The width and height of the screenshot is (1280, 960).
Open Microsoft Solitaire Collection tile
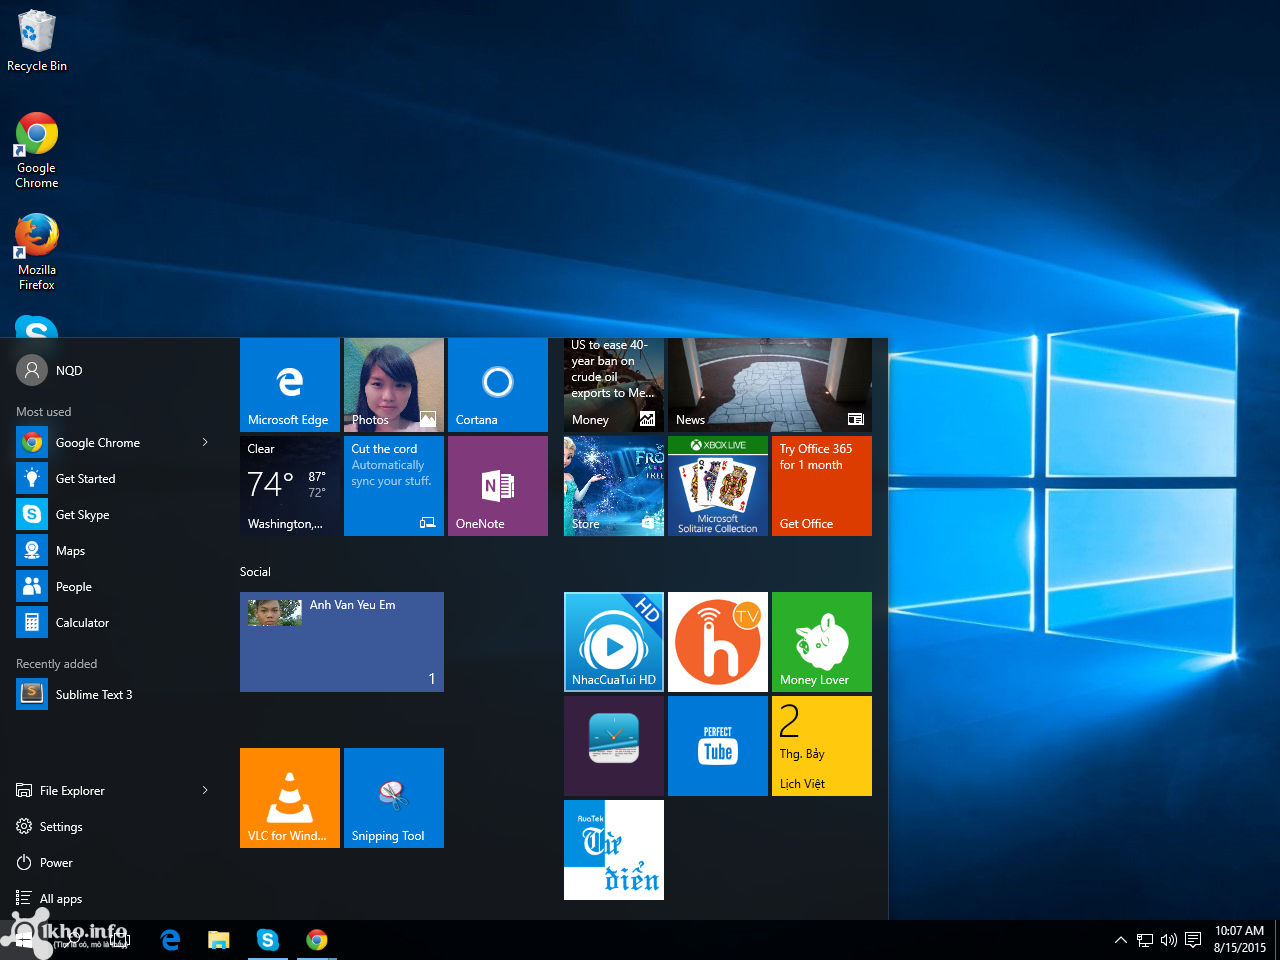click(x=718, y=486)
